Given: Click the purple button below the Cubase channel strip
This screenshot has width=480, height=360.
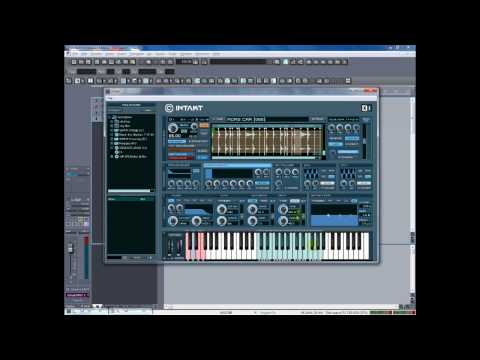Looking at the screenshot, I should click(x=76, y=295).
